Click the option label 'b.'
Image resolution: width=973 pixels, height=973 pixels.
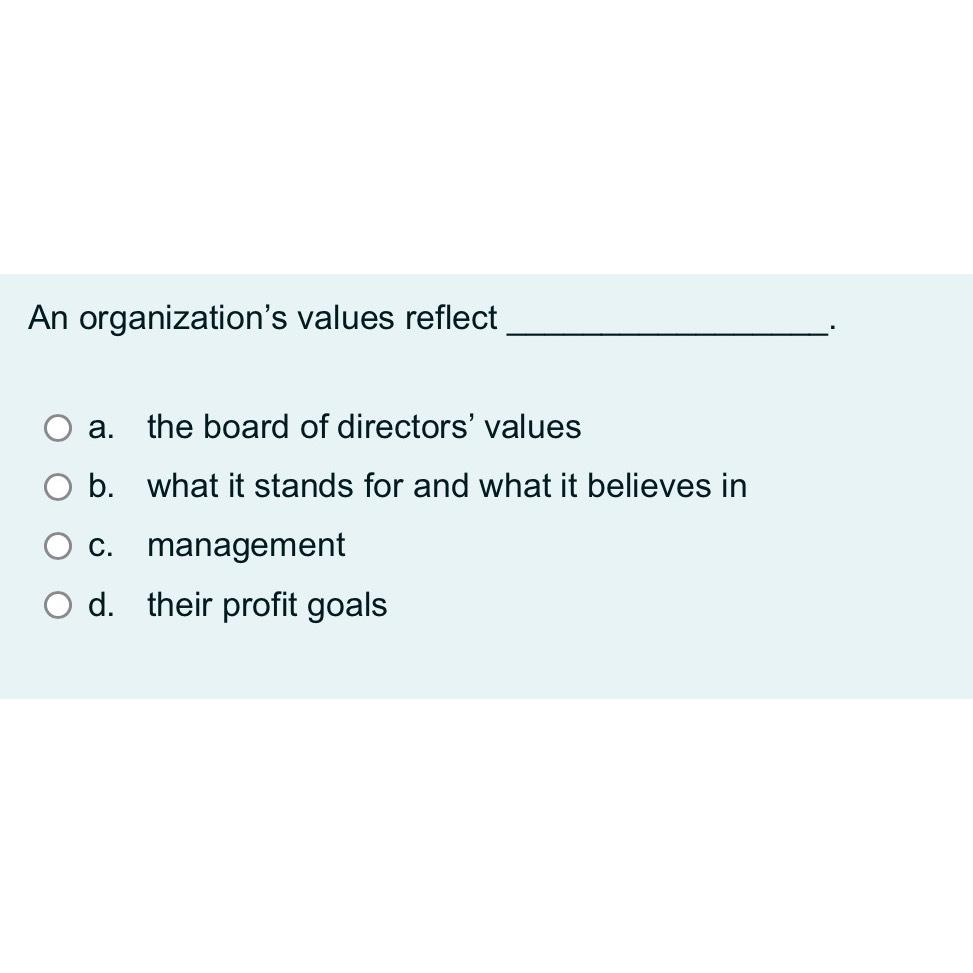coord(100,487)
